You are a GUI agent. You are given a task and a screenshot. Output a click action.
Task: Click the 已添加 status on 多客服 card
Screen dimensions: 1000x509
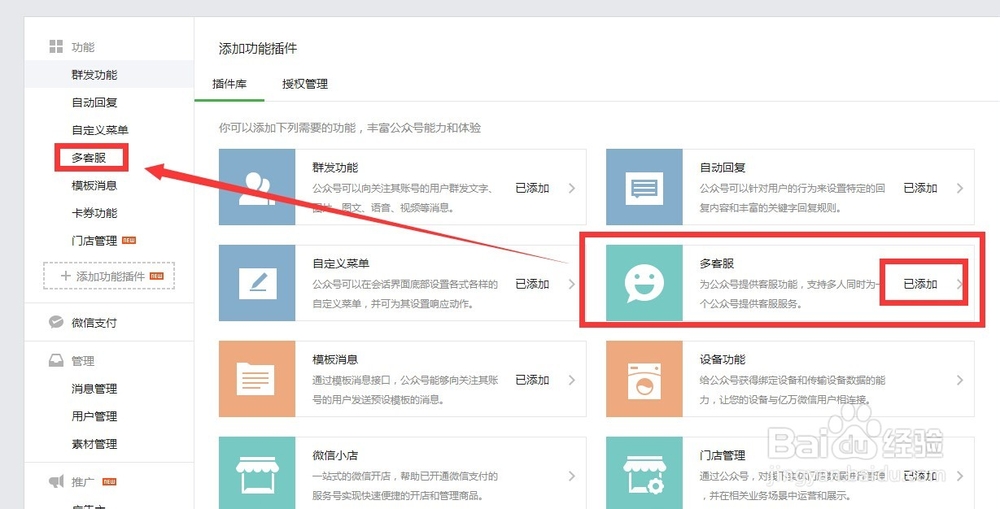pos(920,284)
